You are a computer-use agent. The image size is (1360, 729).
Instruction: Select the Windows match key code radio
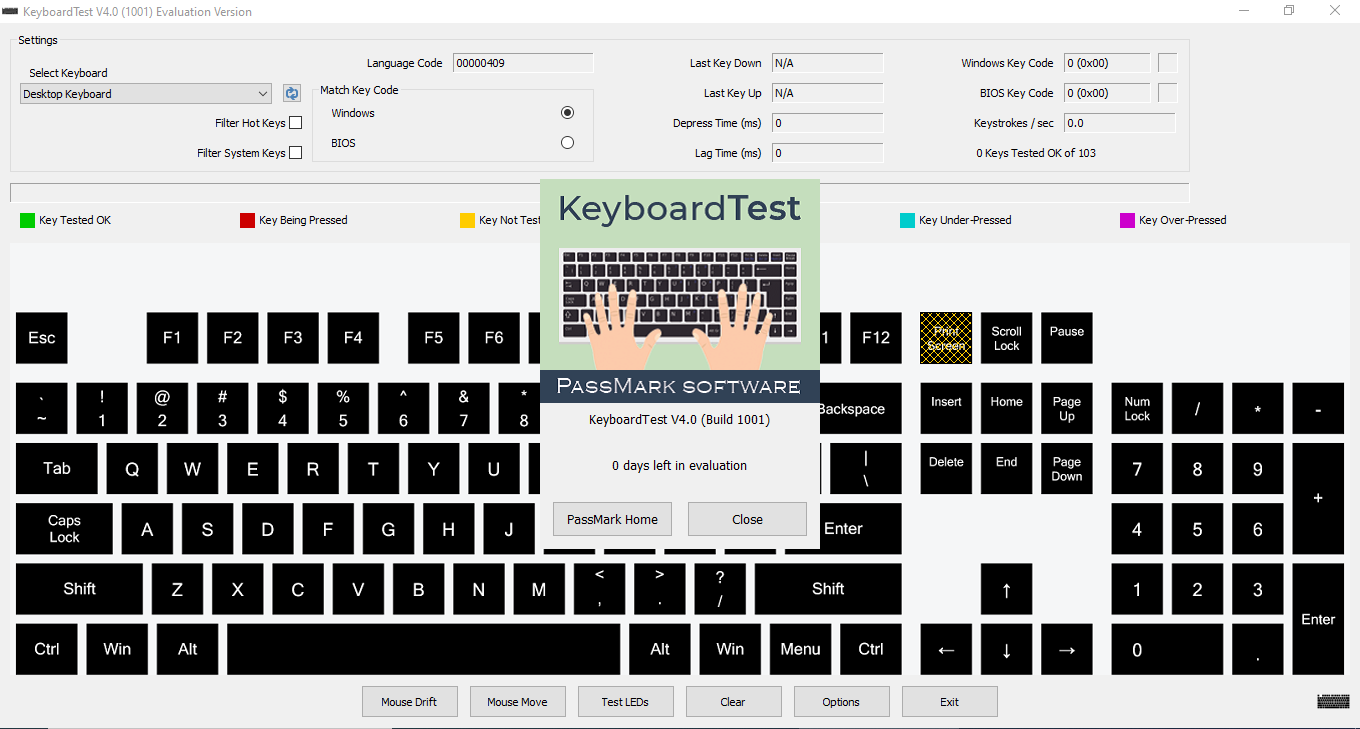567,113
